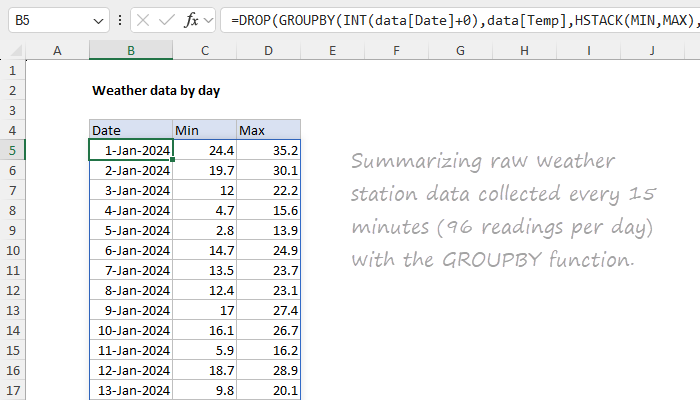Viewport: 700px width, 400px height.
Task: Expand the Name Box dropdown arrow
Action: [x=98, y=21]
